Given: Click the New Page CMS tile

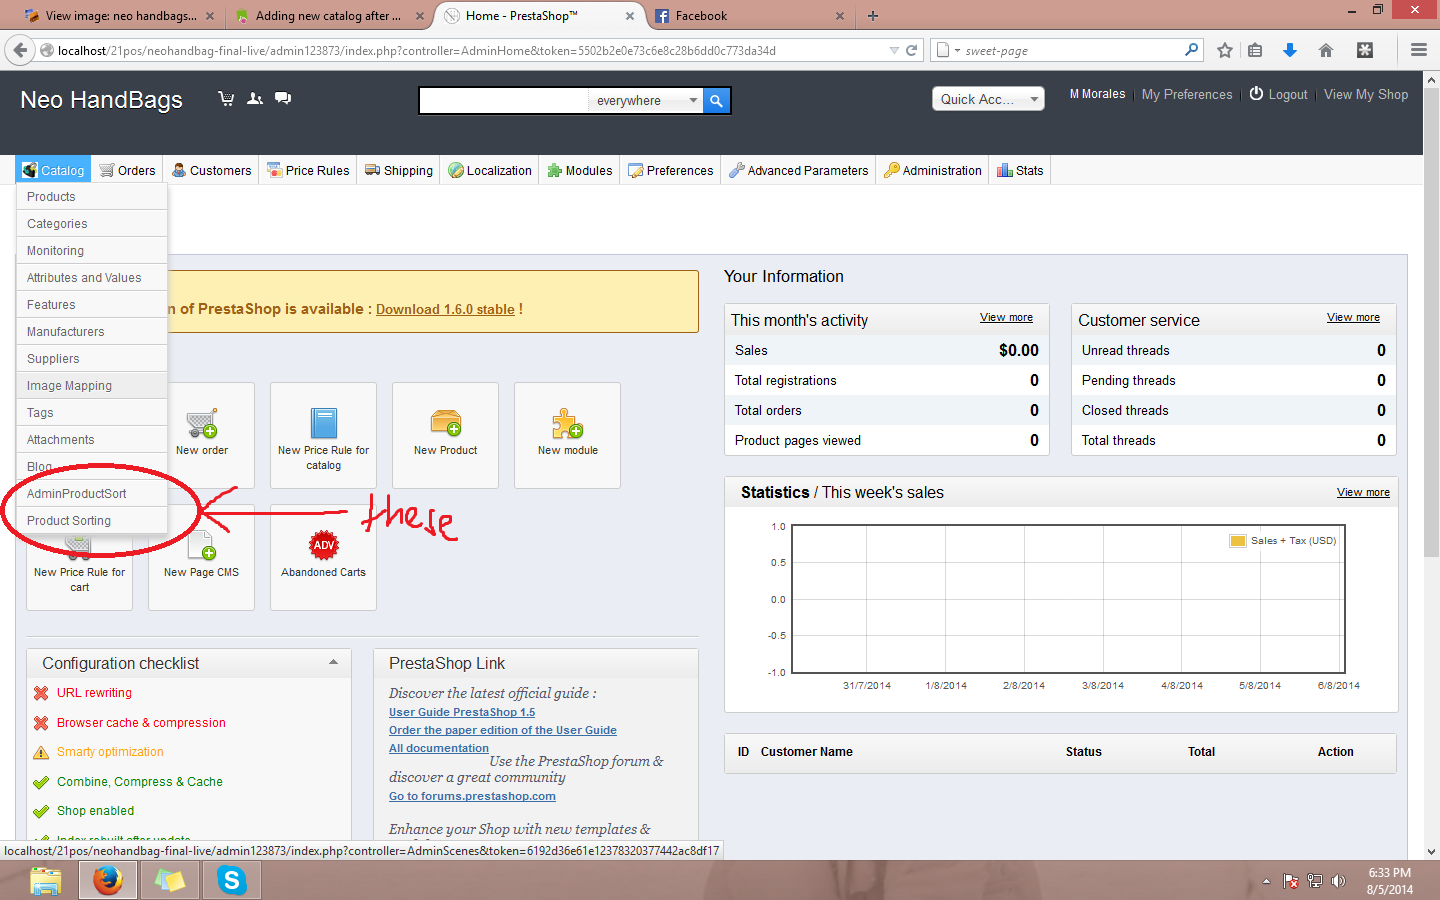Looking at the screenshot, I should point(202,557).
